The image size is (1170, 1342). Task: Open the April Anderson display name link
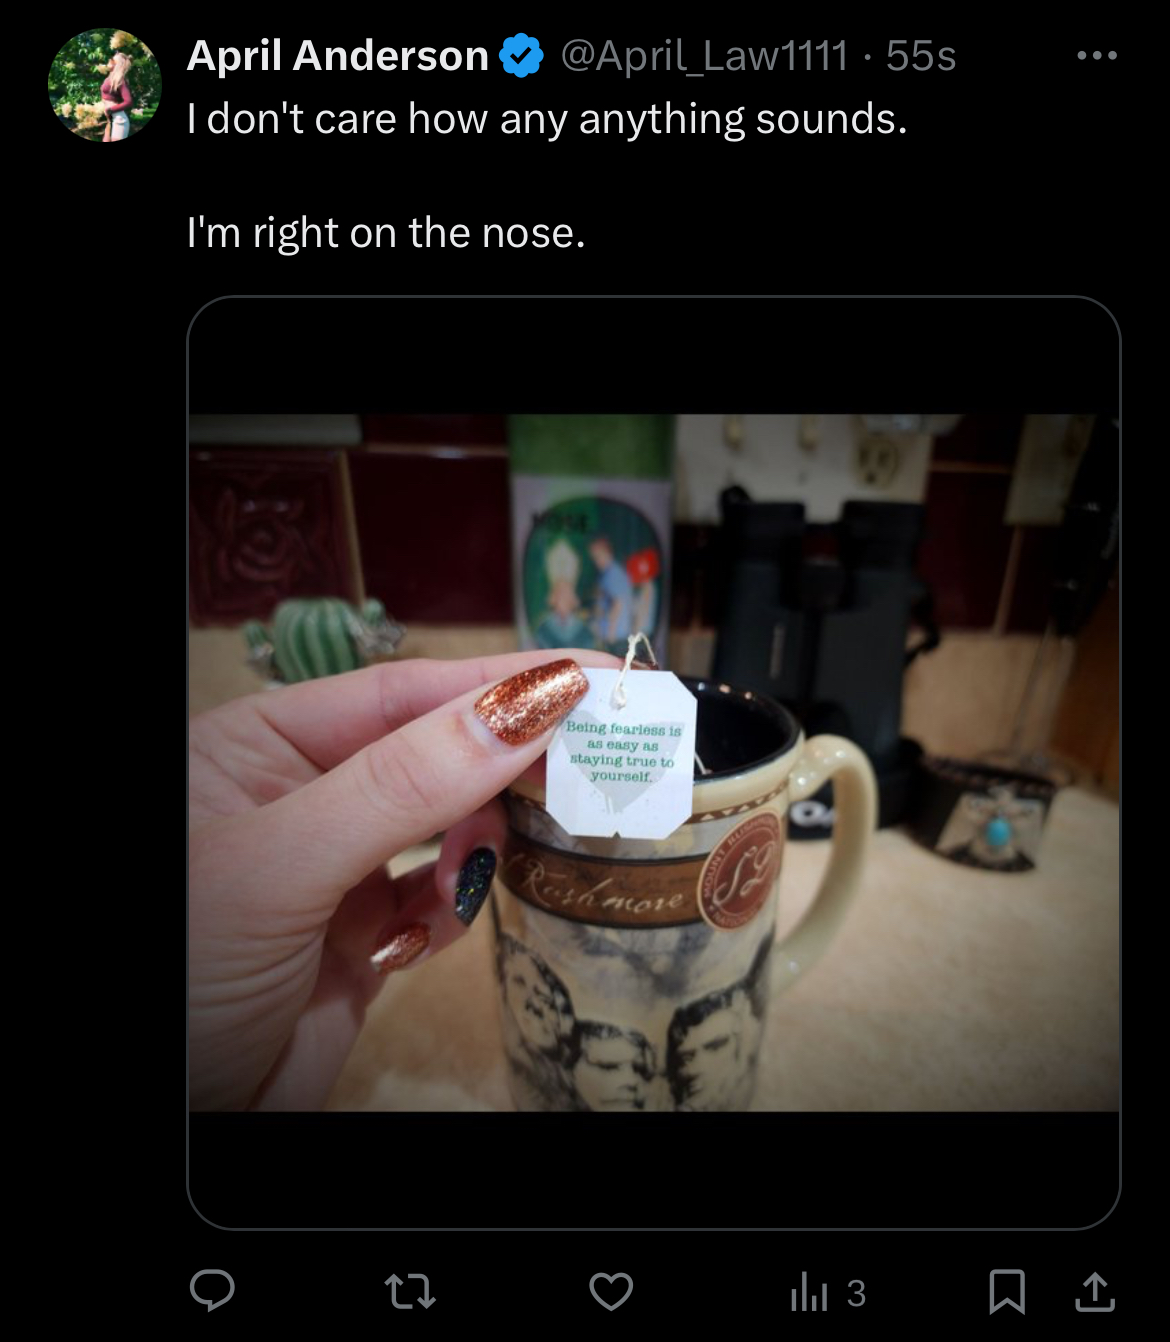point(338,56)
